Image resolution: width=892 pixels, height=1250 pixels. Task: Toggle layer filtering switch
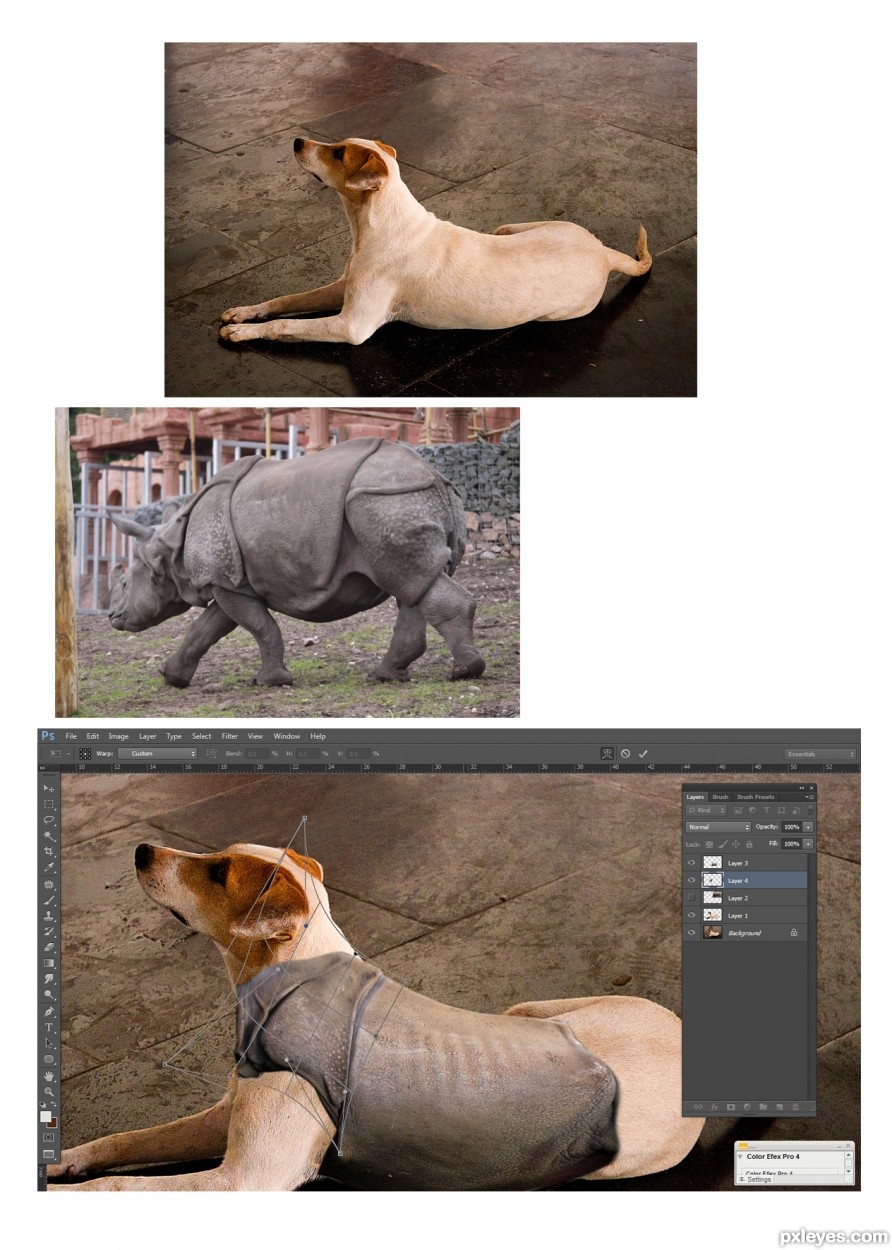pyautogui.click(x=810, y=810)
